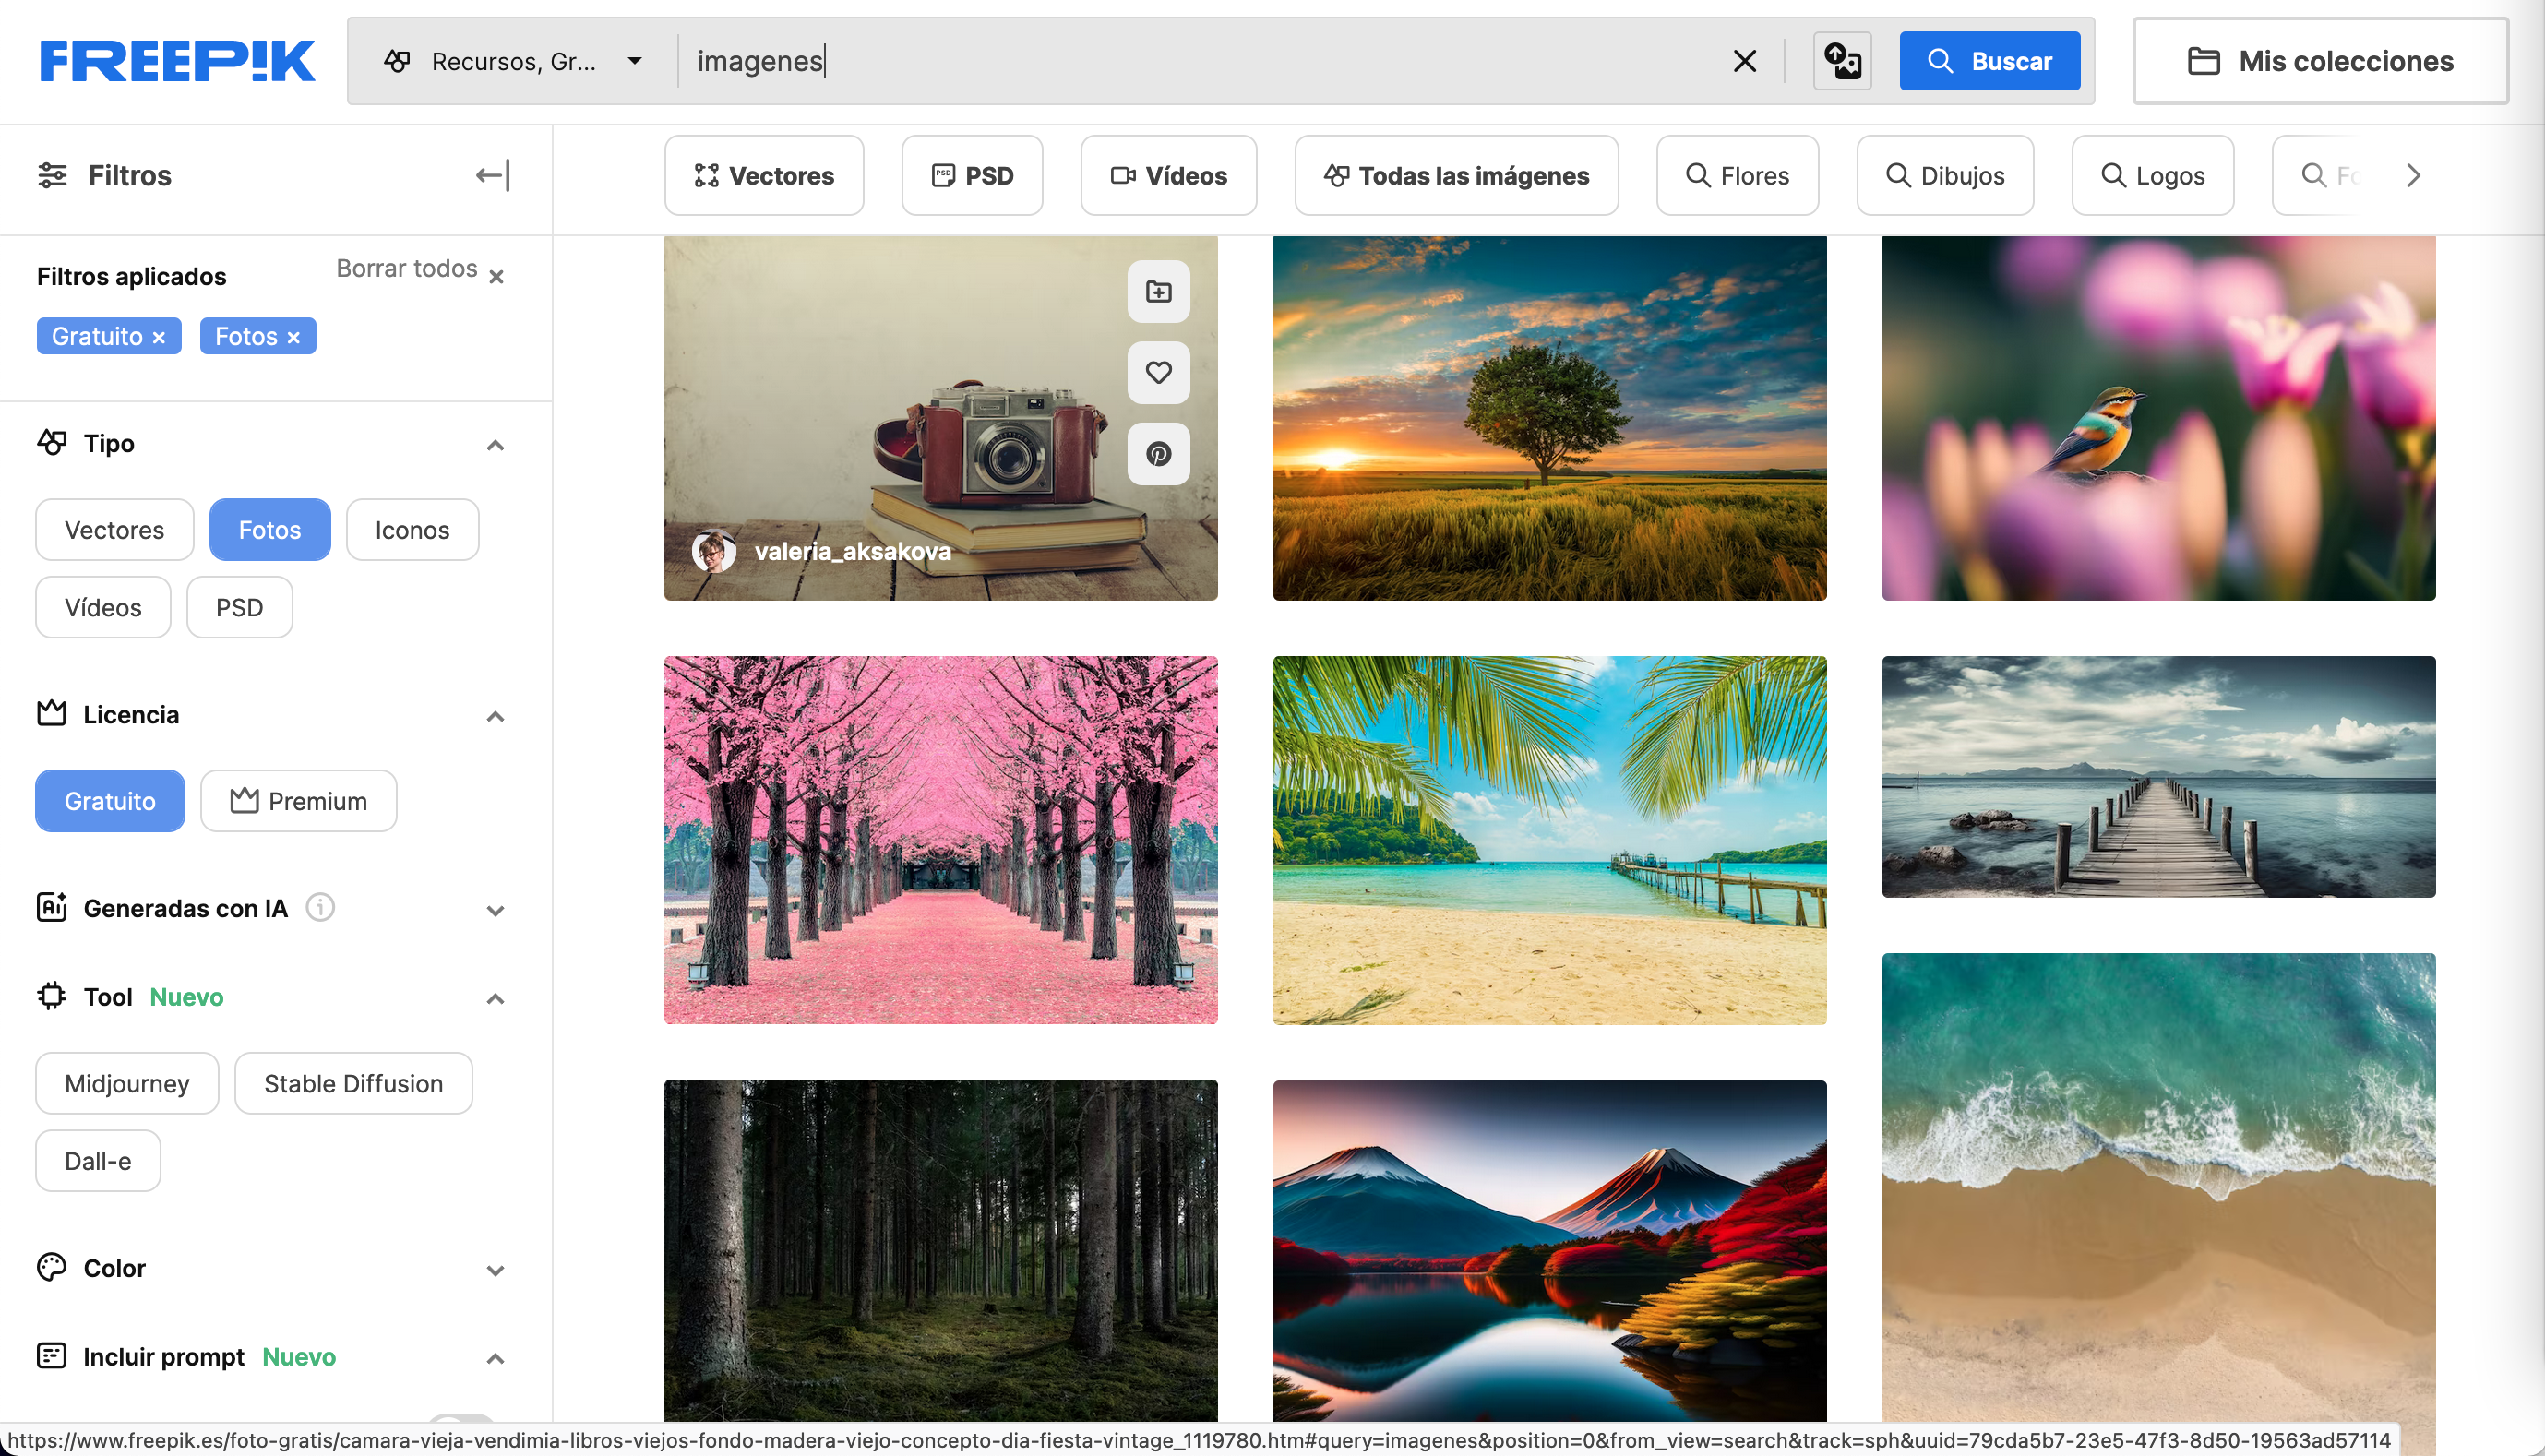The height and width of the screenshot is (1456, 2545).
Task: Open the pink cherry tree avenue photo
Action: pos(940,840)
